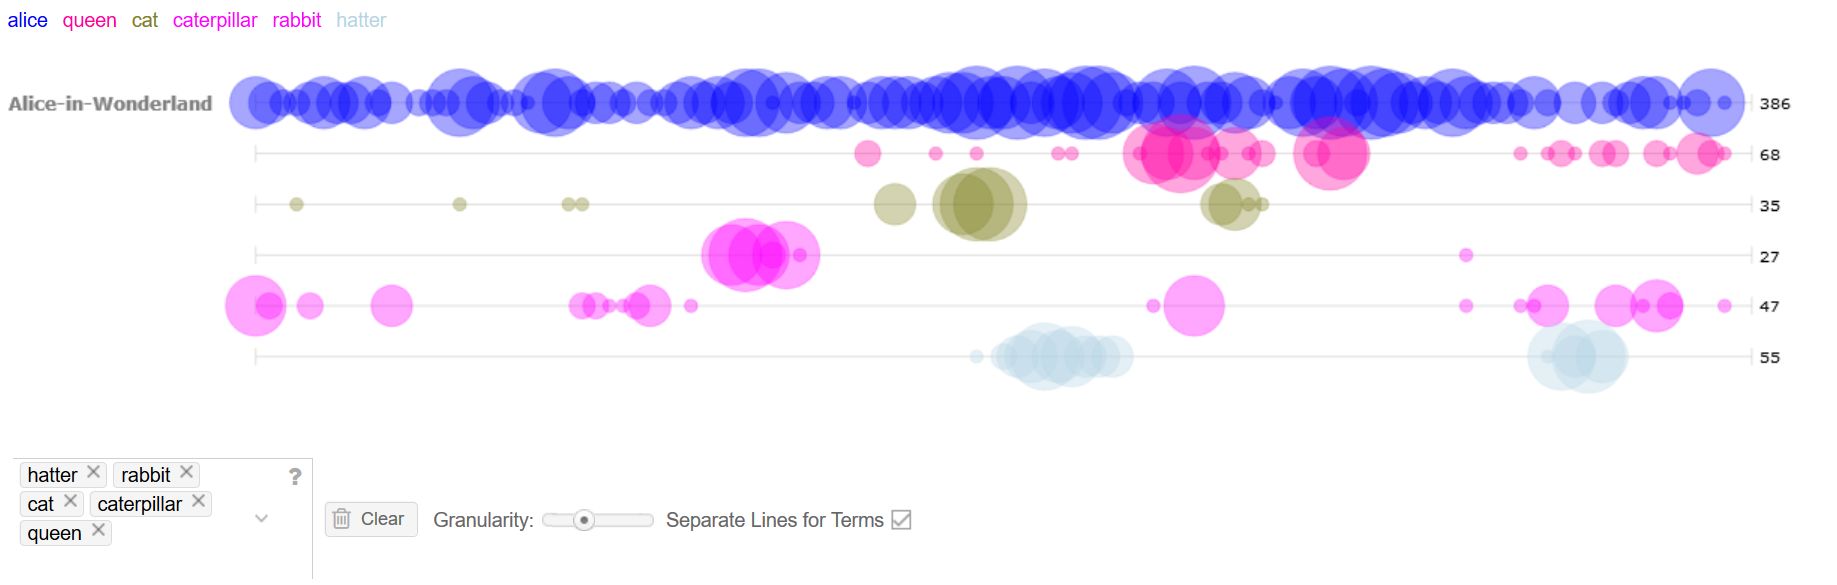Toggle the alice term in the legend
1837x585 pixels.
pos(27,20)
